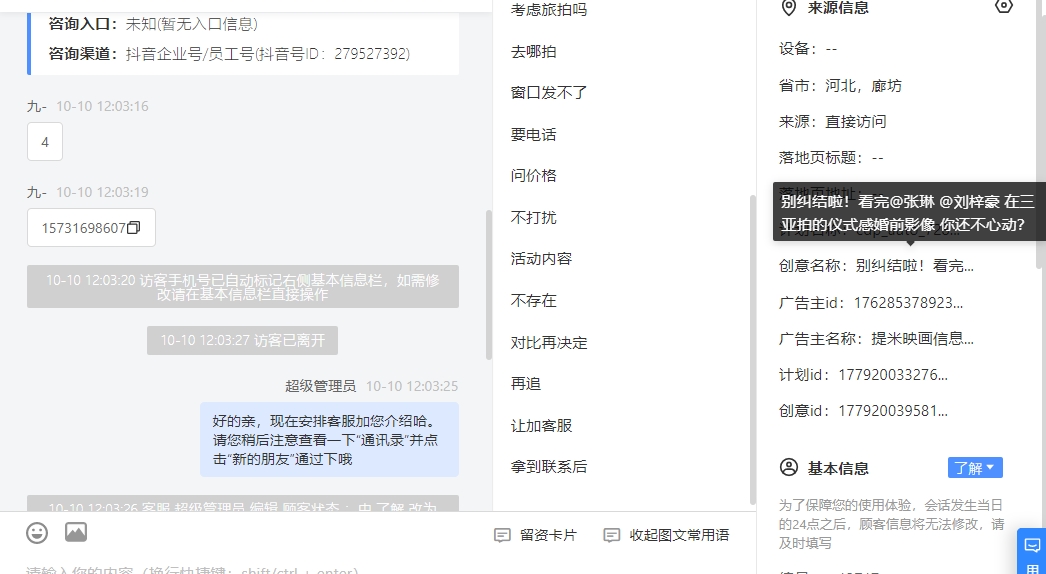This screenshot has width=1046, height=574.
Task: Click the 设备 row
Action: click(x=808, y=49)
